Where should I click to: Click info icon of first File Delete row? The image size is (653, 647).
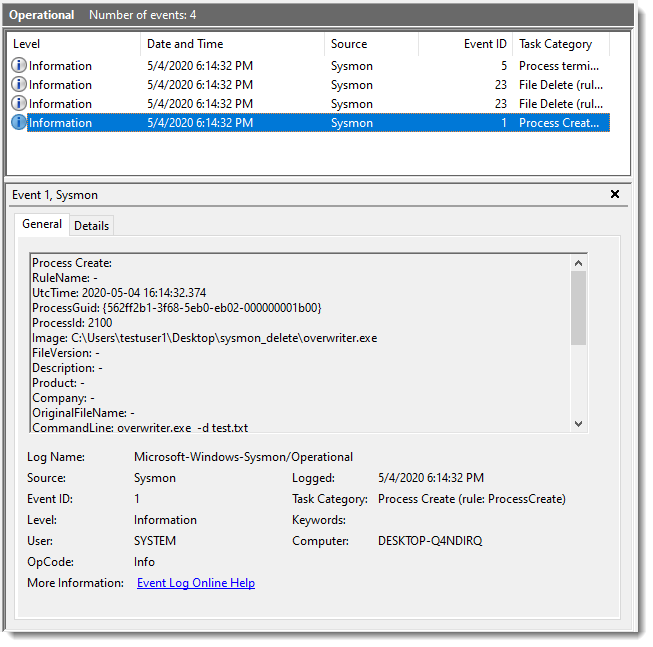click(x=19, y=85)
